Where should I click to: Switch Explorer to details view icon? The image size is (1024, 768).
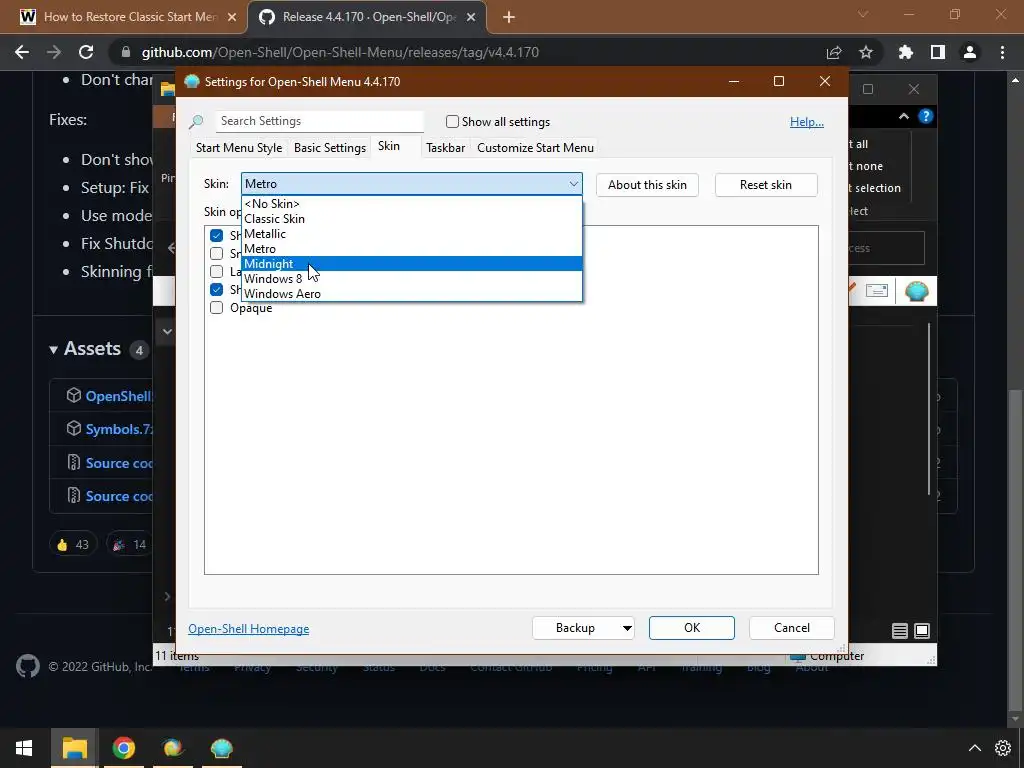pyautogui.click(x=900, y=631)
